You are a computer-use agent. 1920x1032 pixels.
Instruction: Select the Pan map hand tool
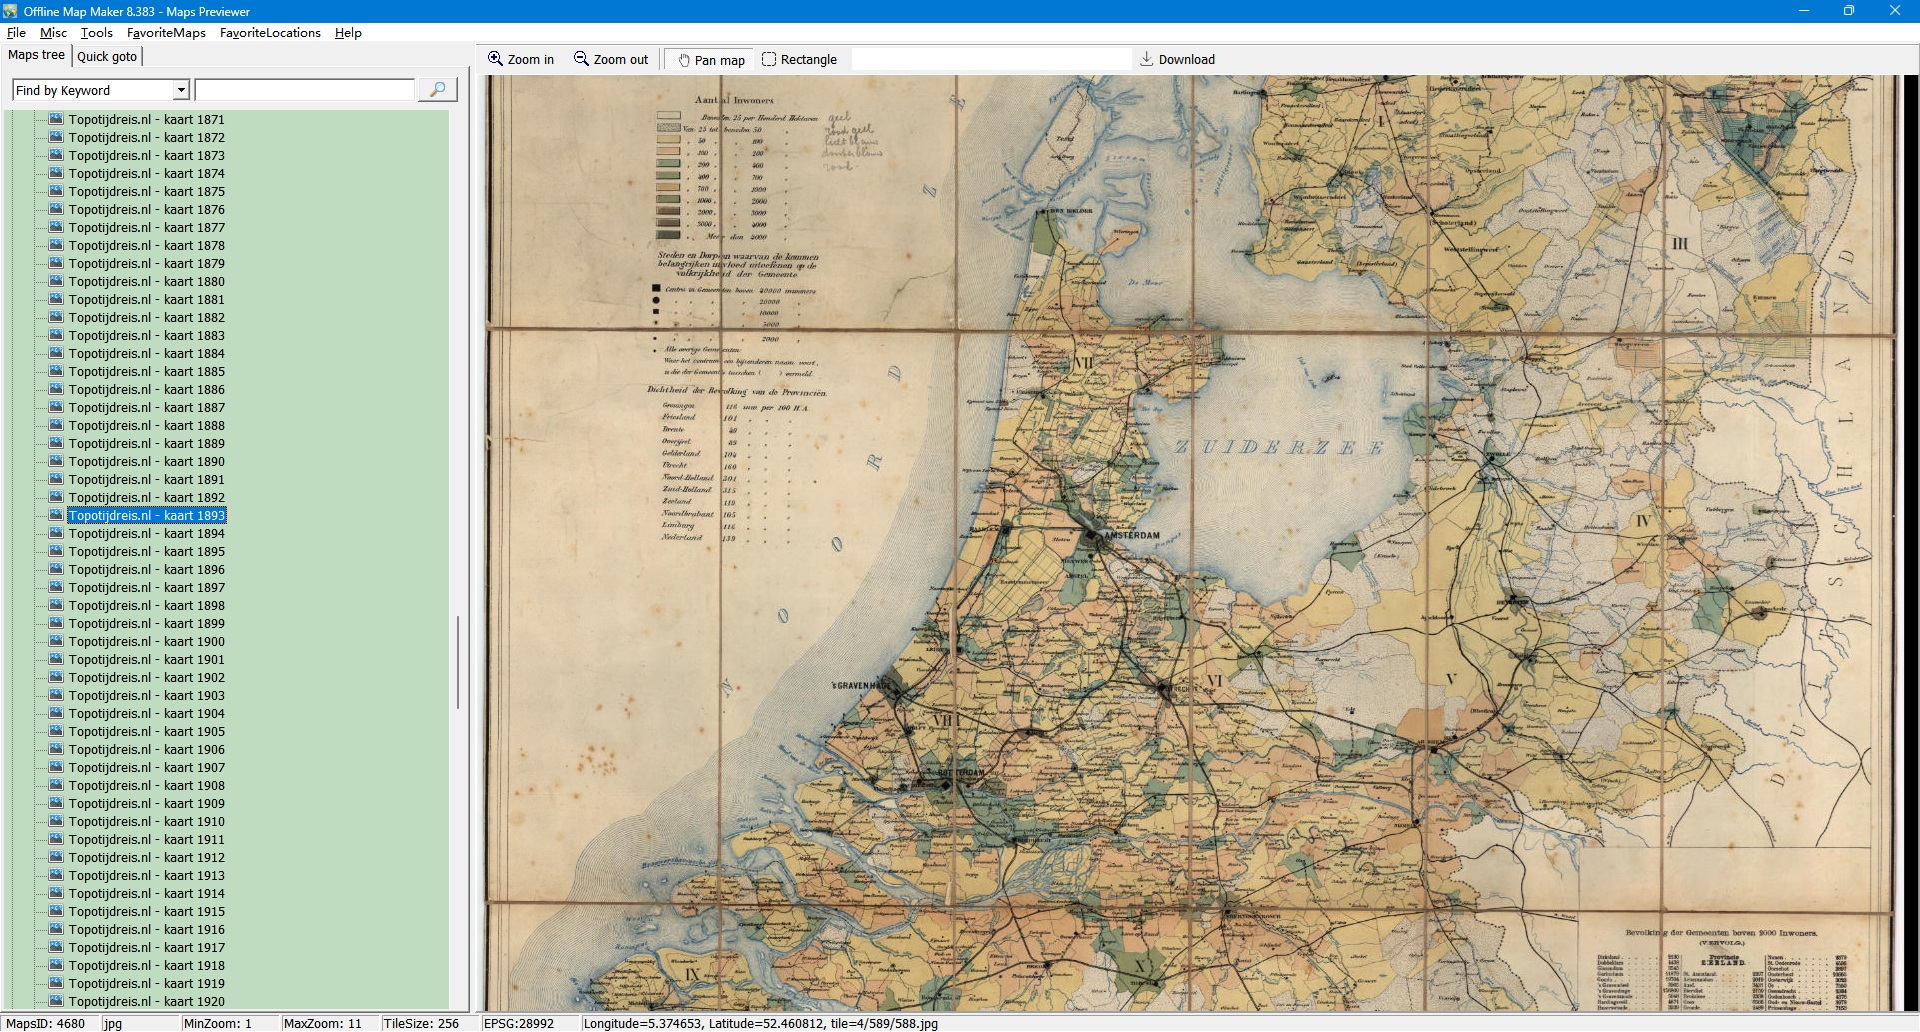[x=685, y=60]
